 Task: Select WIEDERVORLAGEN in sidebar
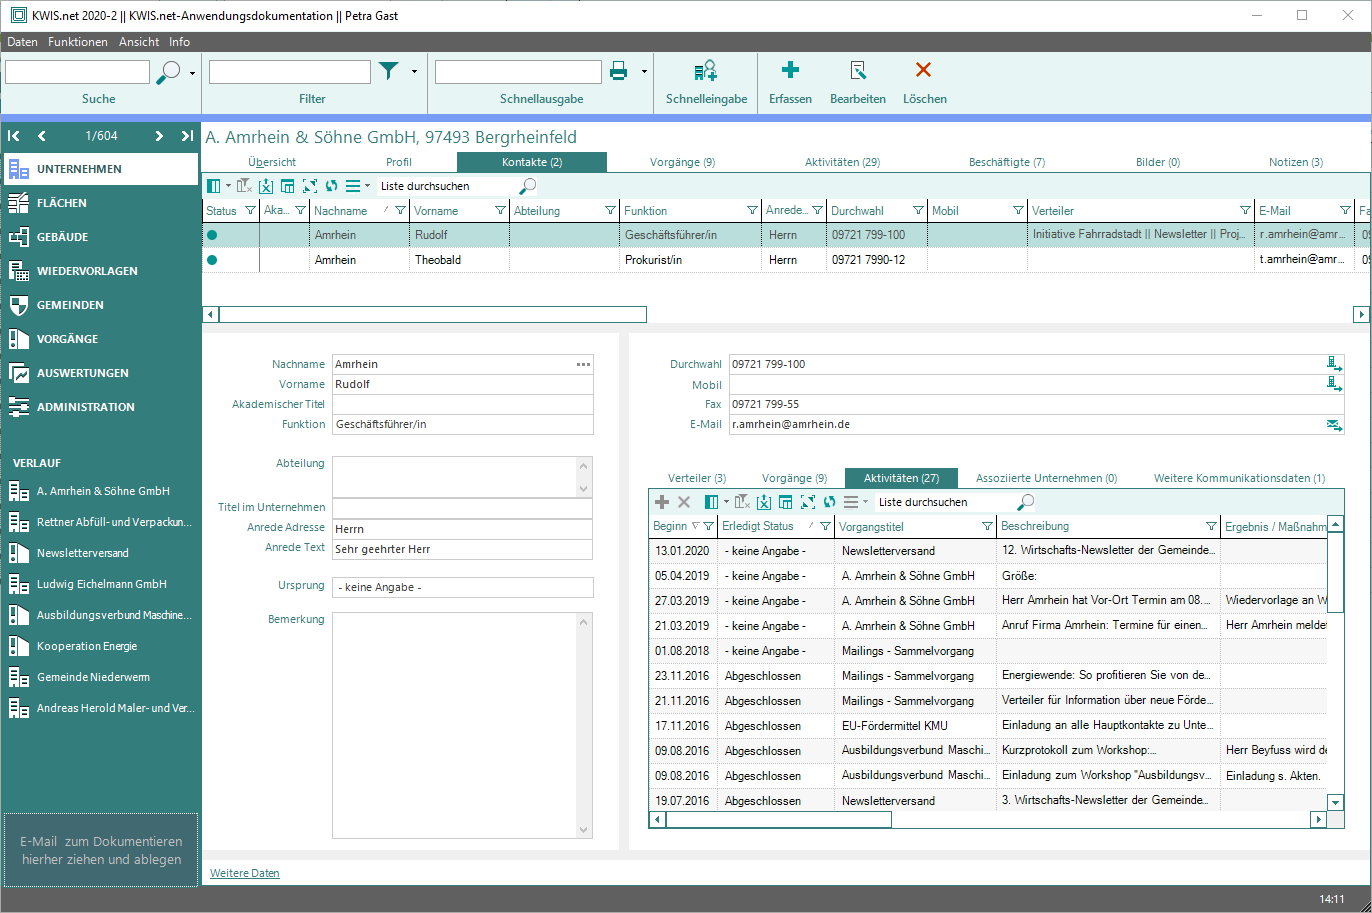pyautogui.click(x=100, y=271)
